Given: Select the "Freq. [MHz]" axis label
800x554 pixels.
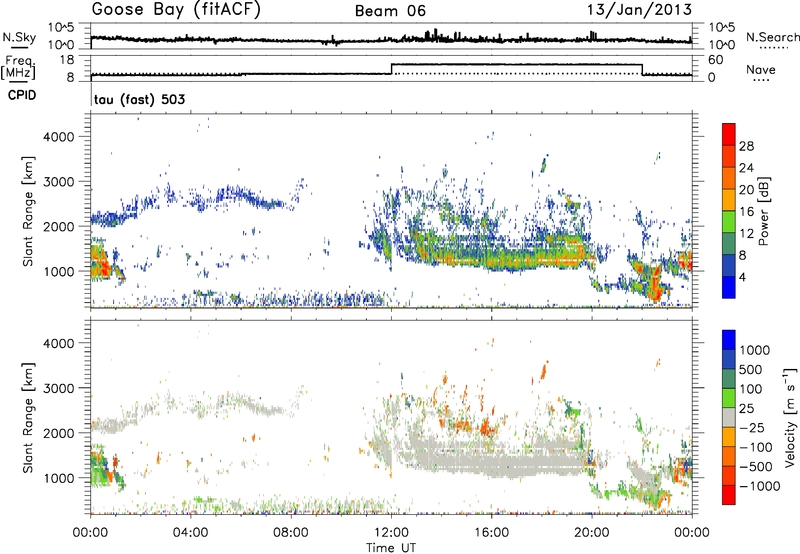Looking at the screenshot, I should (x=19, y=68).
